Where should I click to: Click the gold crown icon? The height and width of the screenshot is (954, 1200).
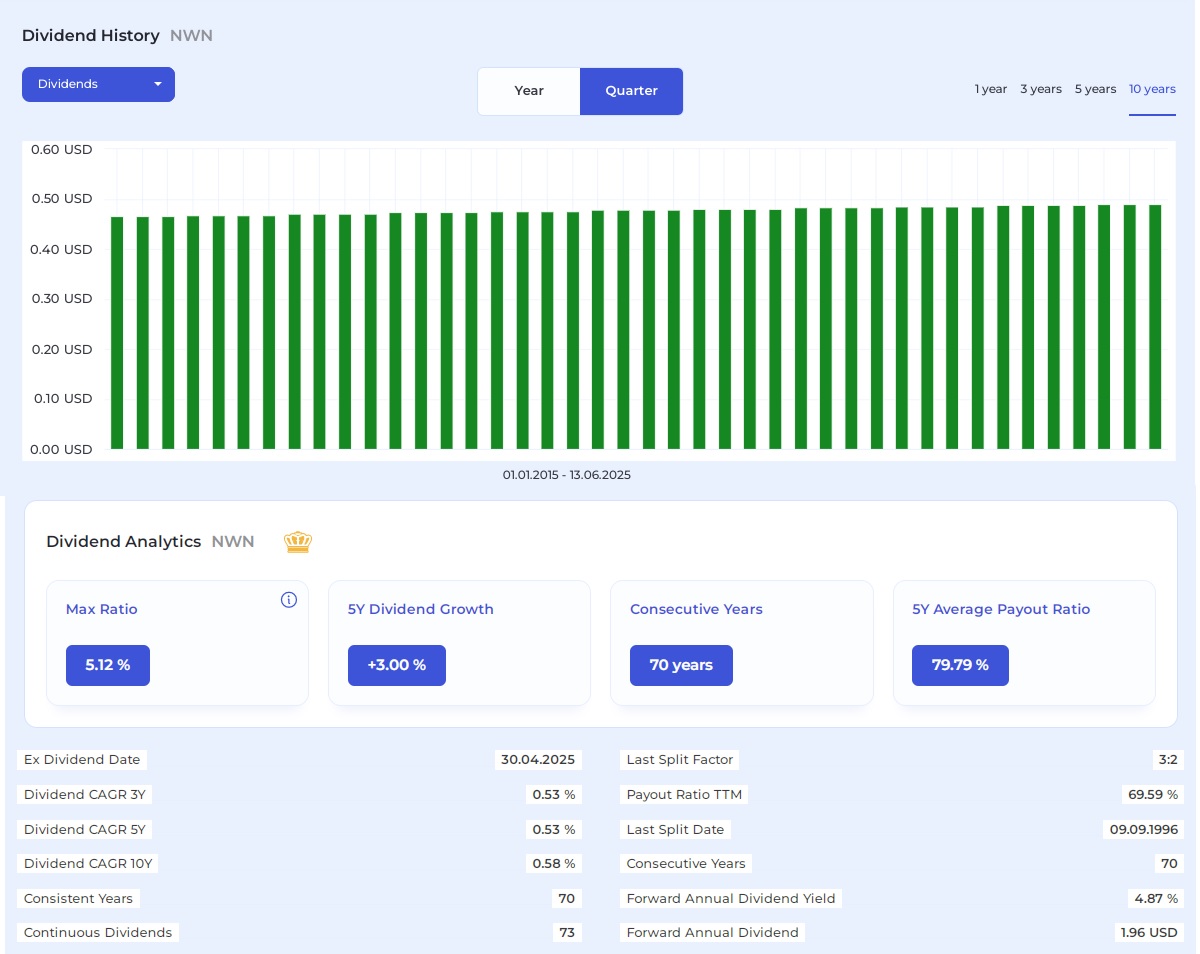point(298,542)
